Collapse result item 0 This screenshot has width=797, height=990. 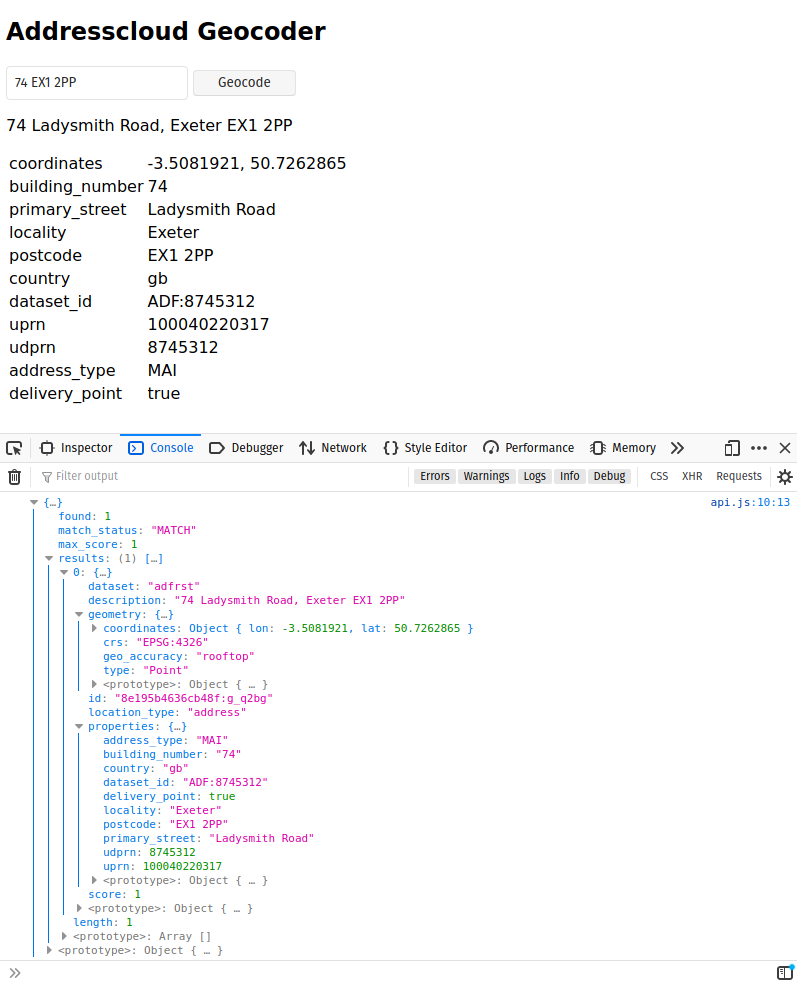[64, 573]
